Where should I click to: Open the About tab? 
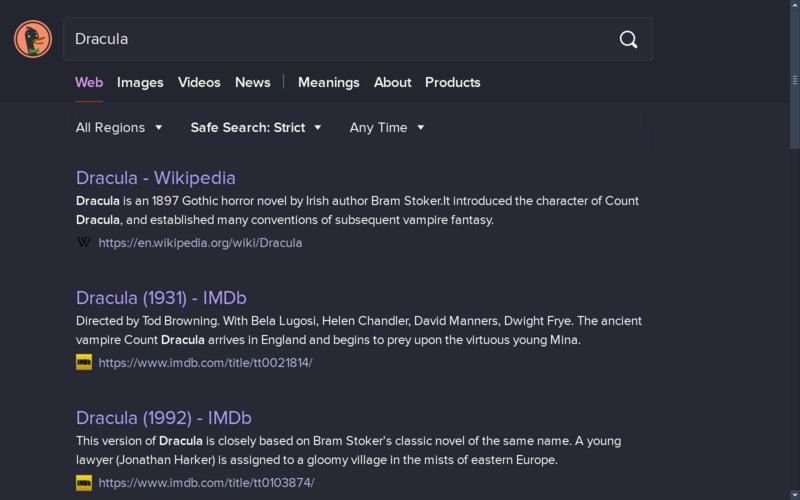coord(392,83)
